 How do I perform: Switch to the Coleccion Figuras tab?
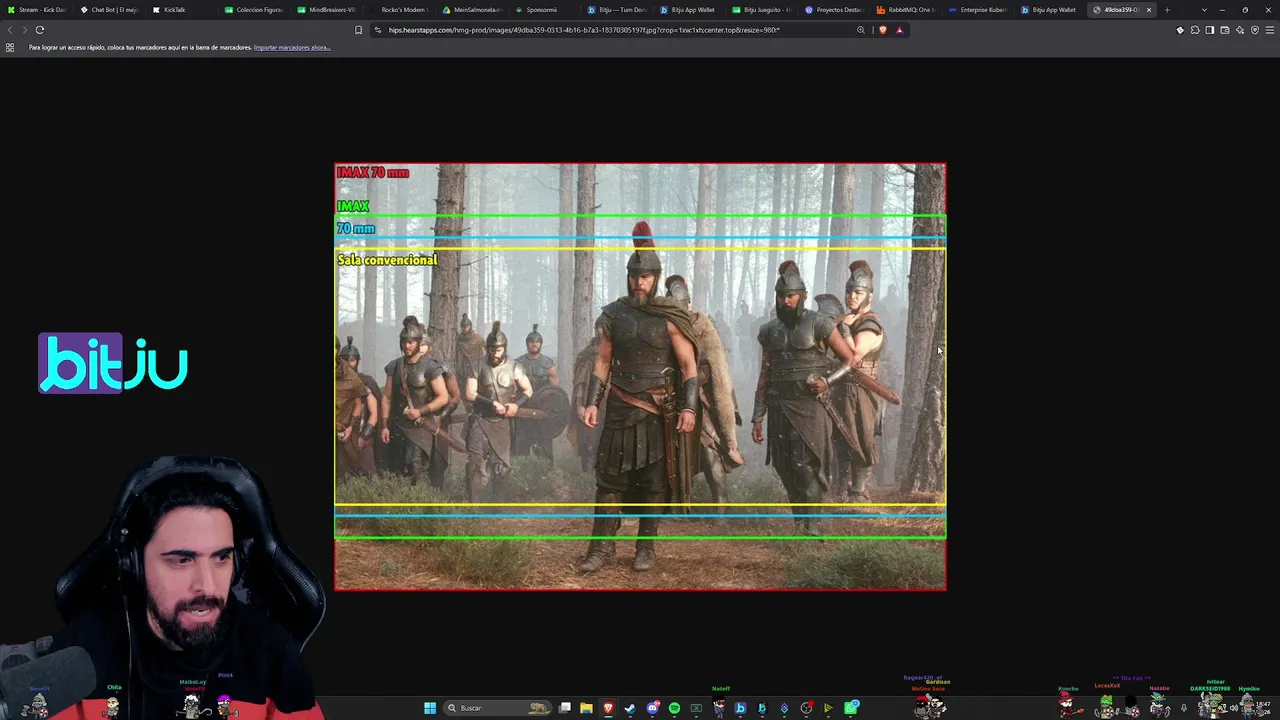click(256, 10)
